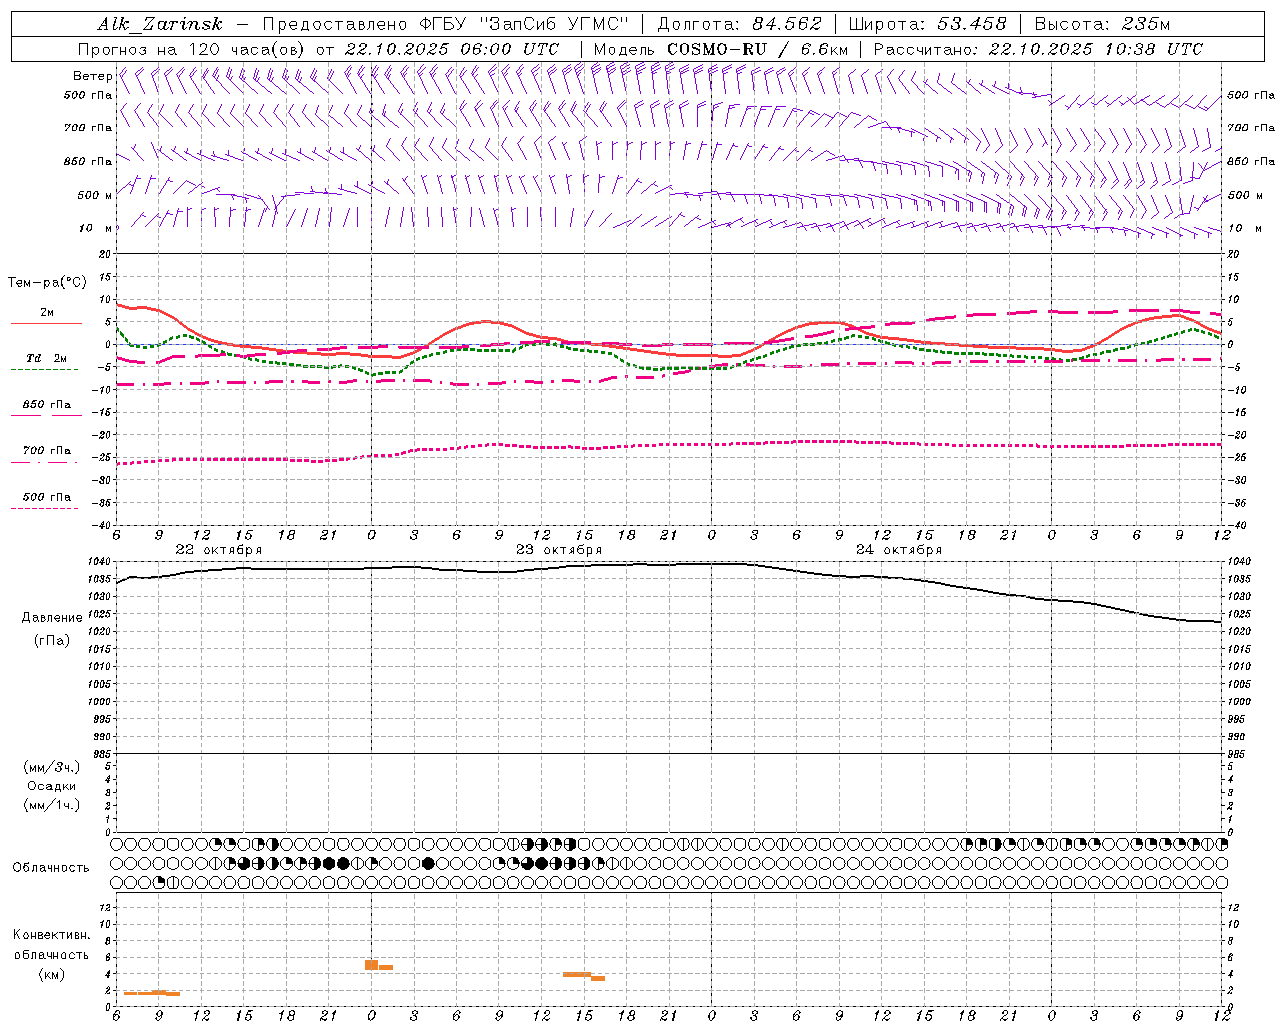1280x1024 pixels.
Task: Click the 20 value at top of right temperature axis
Action: click(1233, 254)
